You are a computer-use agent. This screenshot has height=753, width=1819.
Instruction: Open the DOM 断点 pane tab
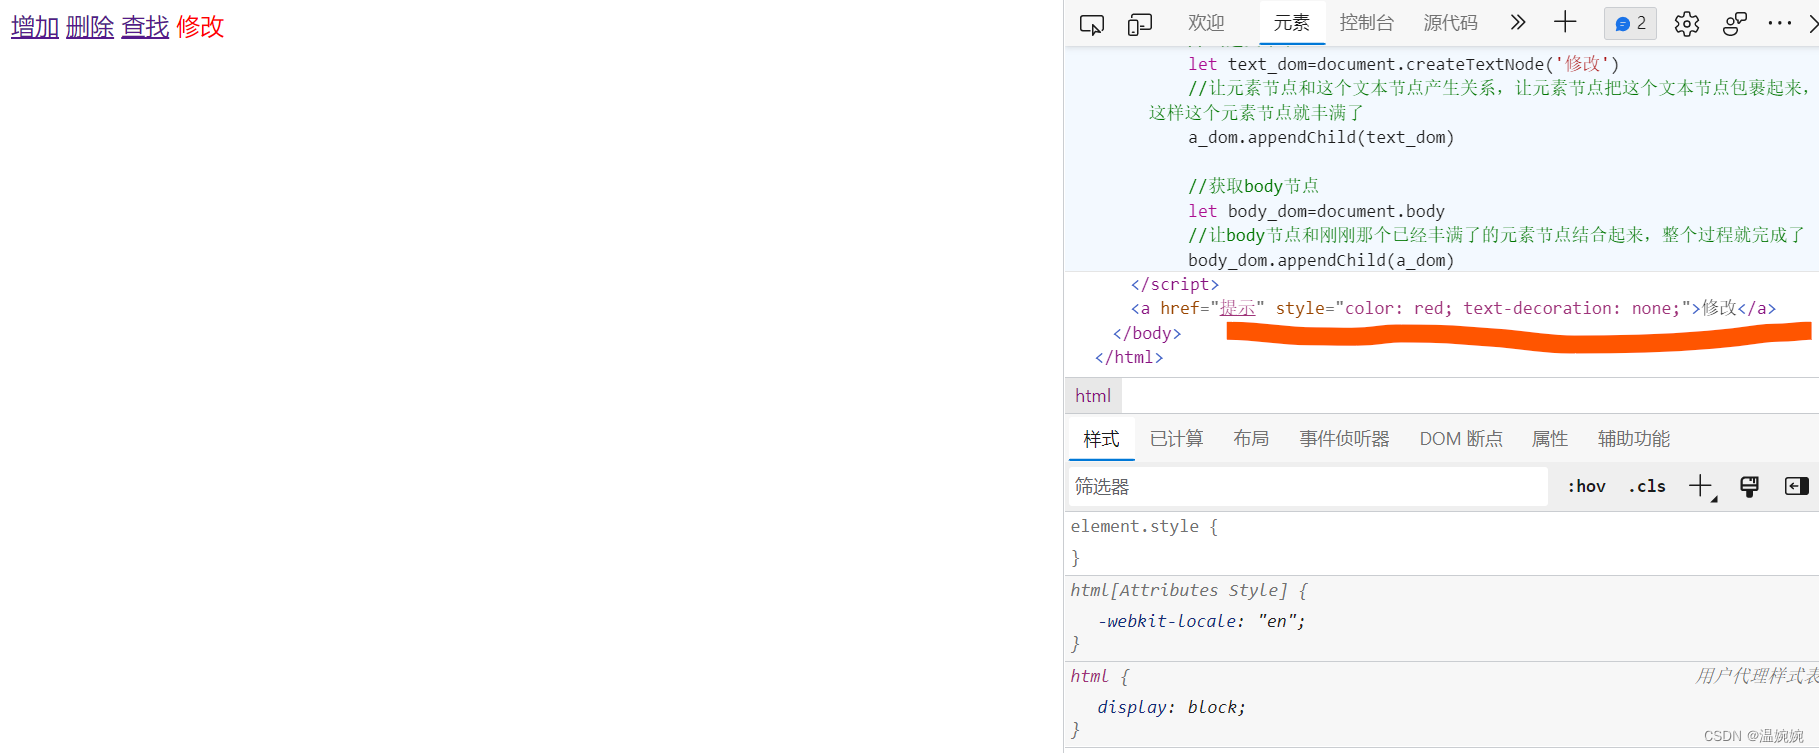[x=1461, y=439]
